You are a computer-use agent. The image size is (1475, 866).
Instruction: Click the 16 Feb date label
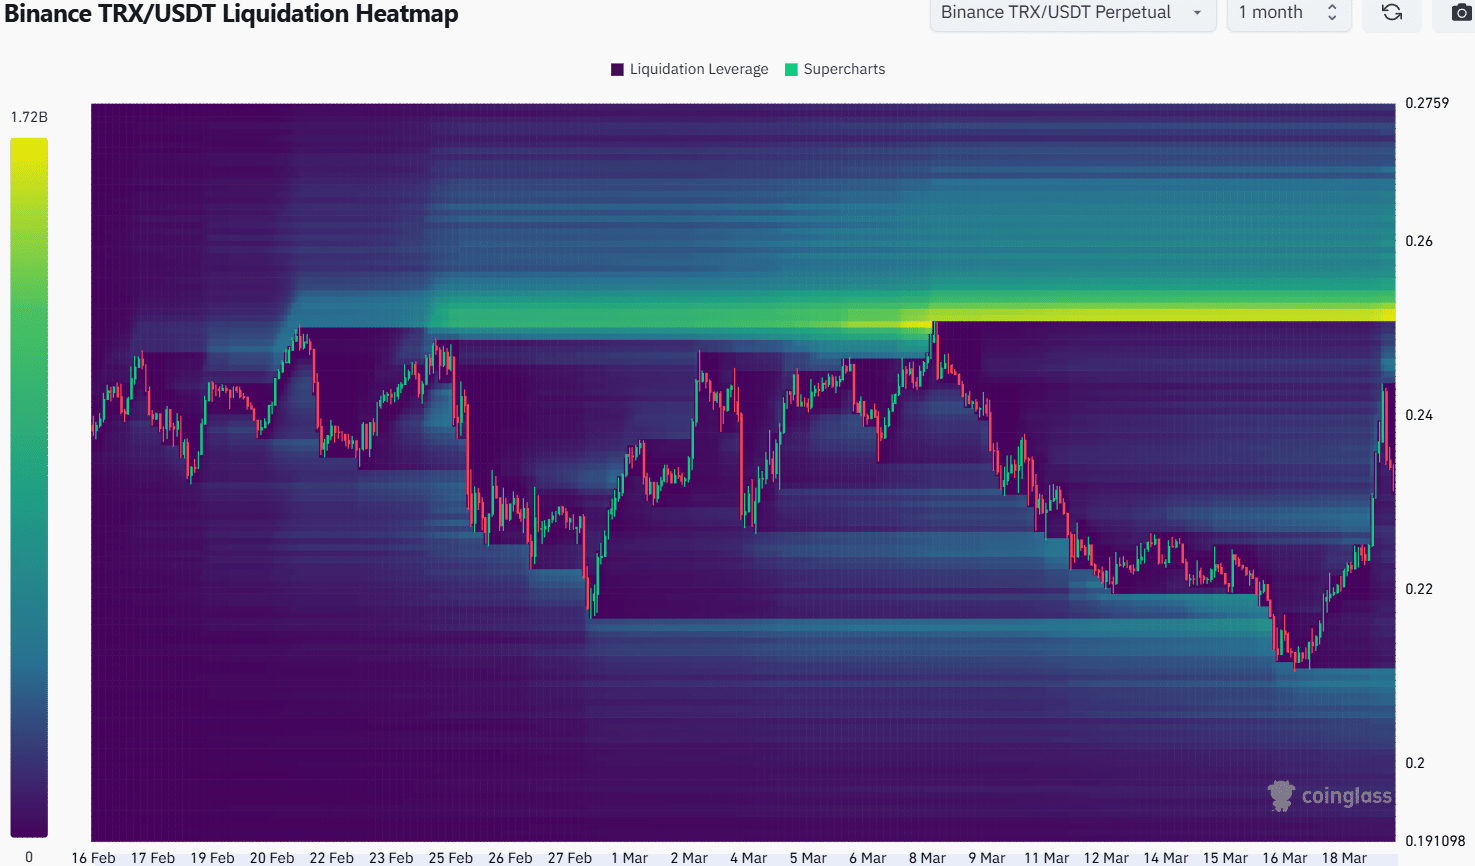[93, 858]
